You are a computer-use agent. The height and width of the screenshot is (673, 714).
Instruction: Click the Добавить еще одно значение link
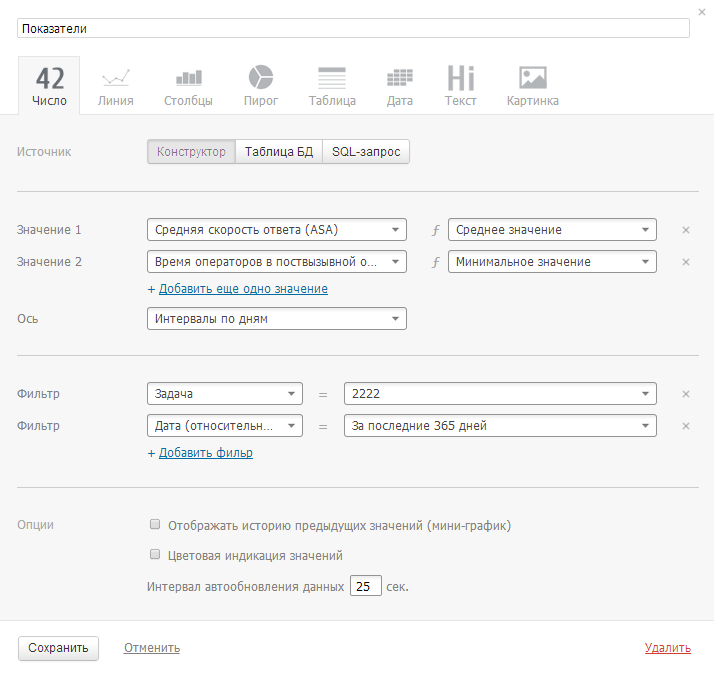[x=243, y=289]
